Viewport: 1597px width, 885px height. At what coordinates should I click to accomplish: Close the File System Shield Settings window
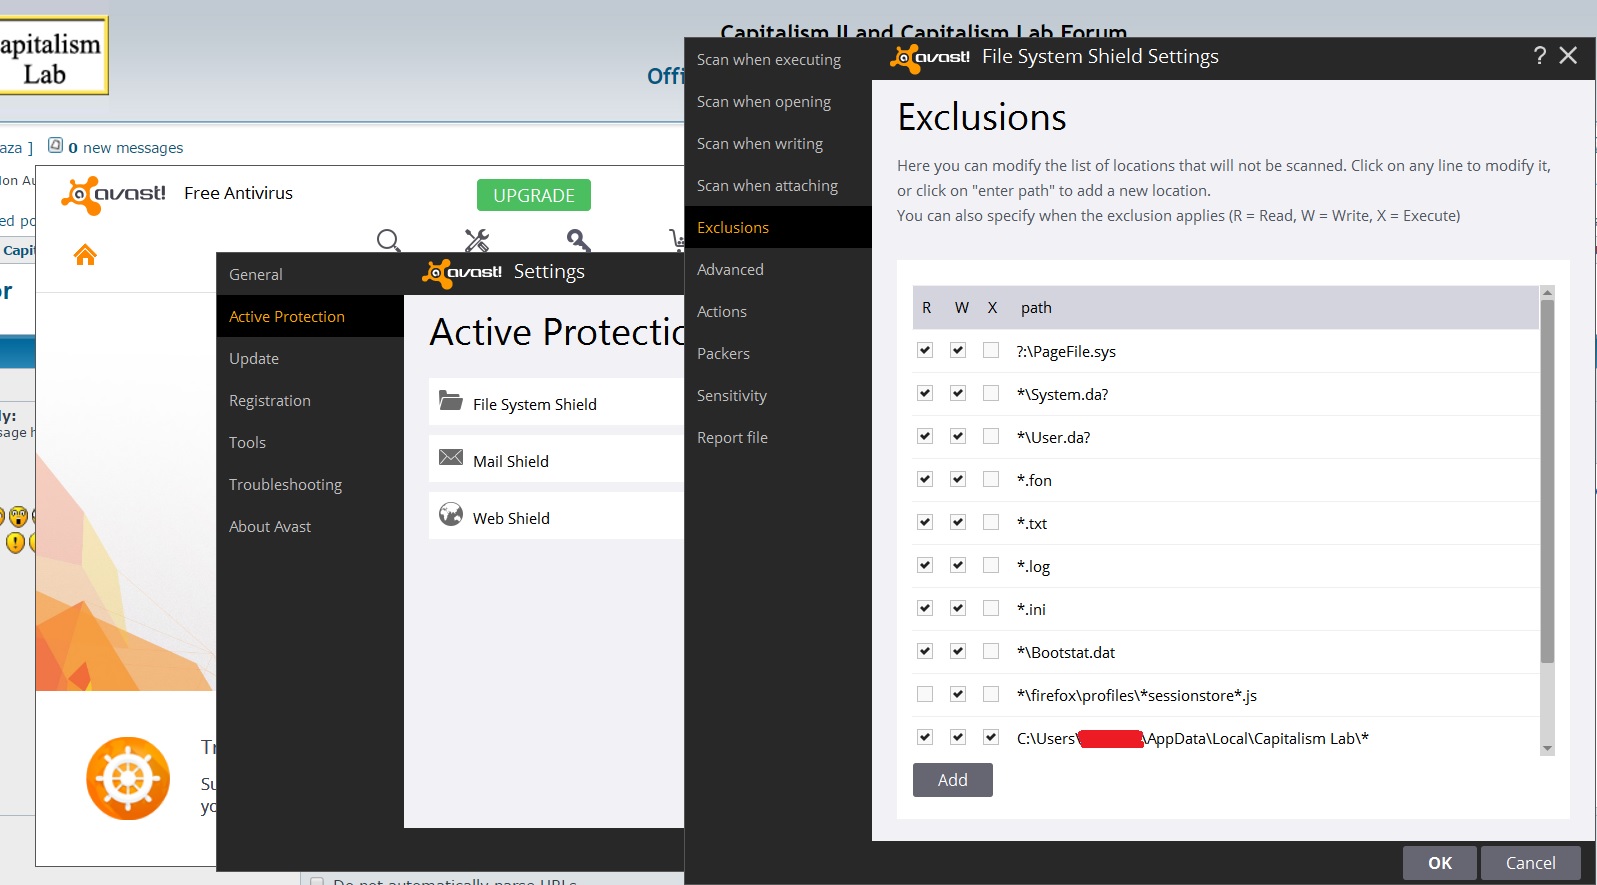tap(1568, 56)
